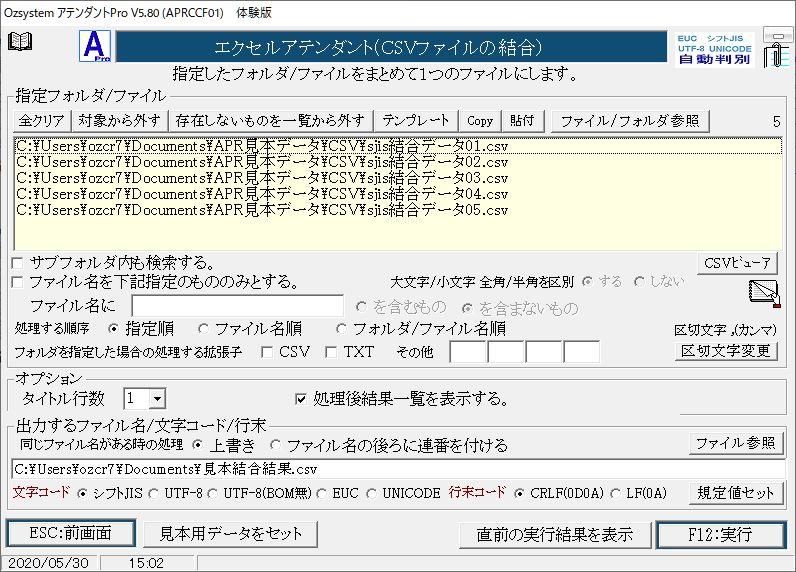796x572 pixels.
Task: Click the notepad eraser icon below CSVビューア
Action: click(x=764, y=293)
